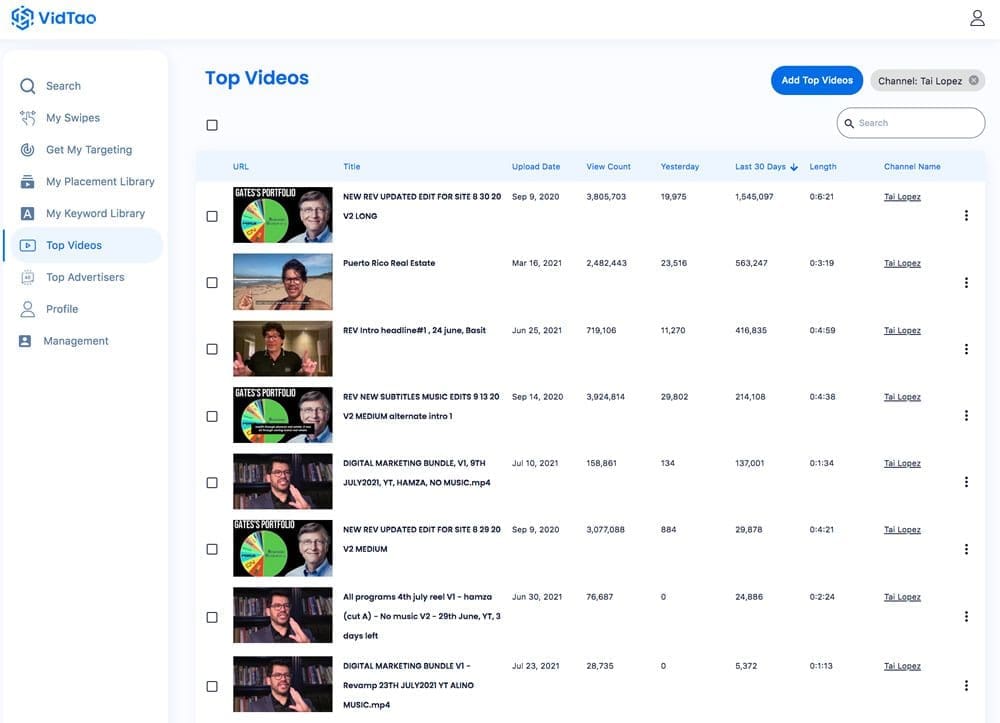
Task: Toggle the select-all checkbox above table
Action: coord(212,125)
